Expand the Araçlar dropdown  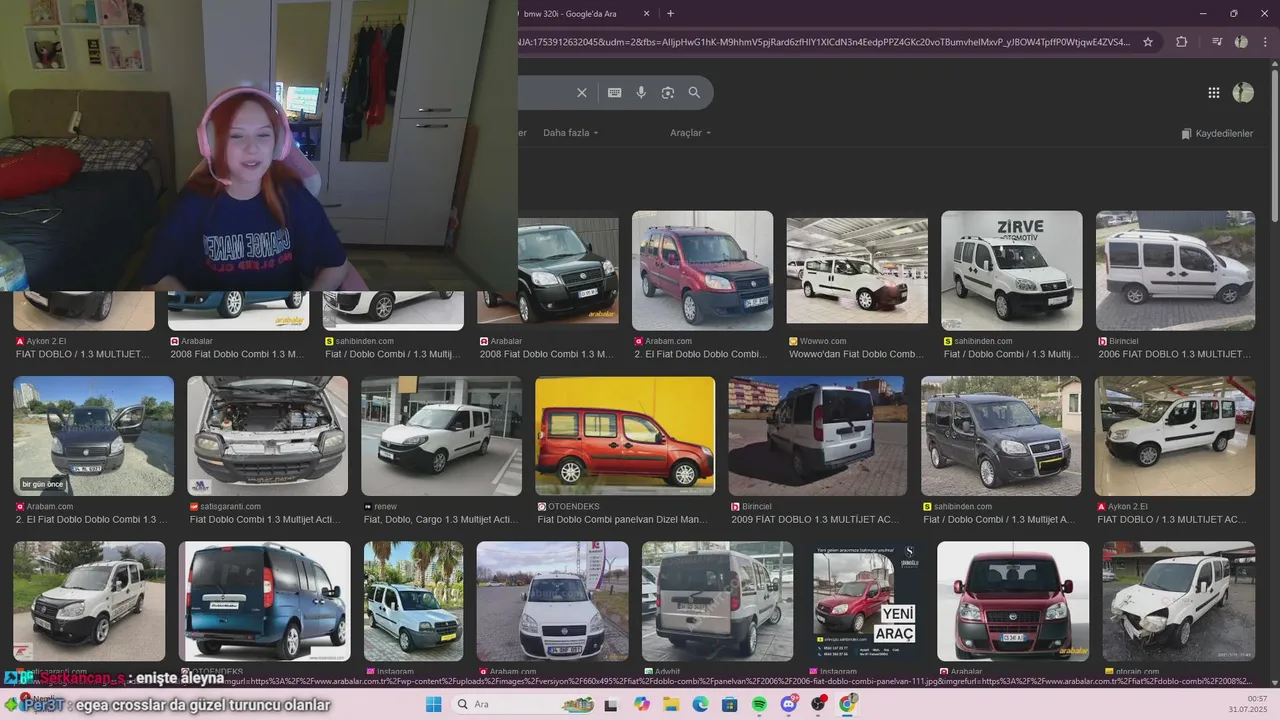[x=690, y=133]
